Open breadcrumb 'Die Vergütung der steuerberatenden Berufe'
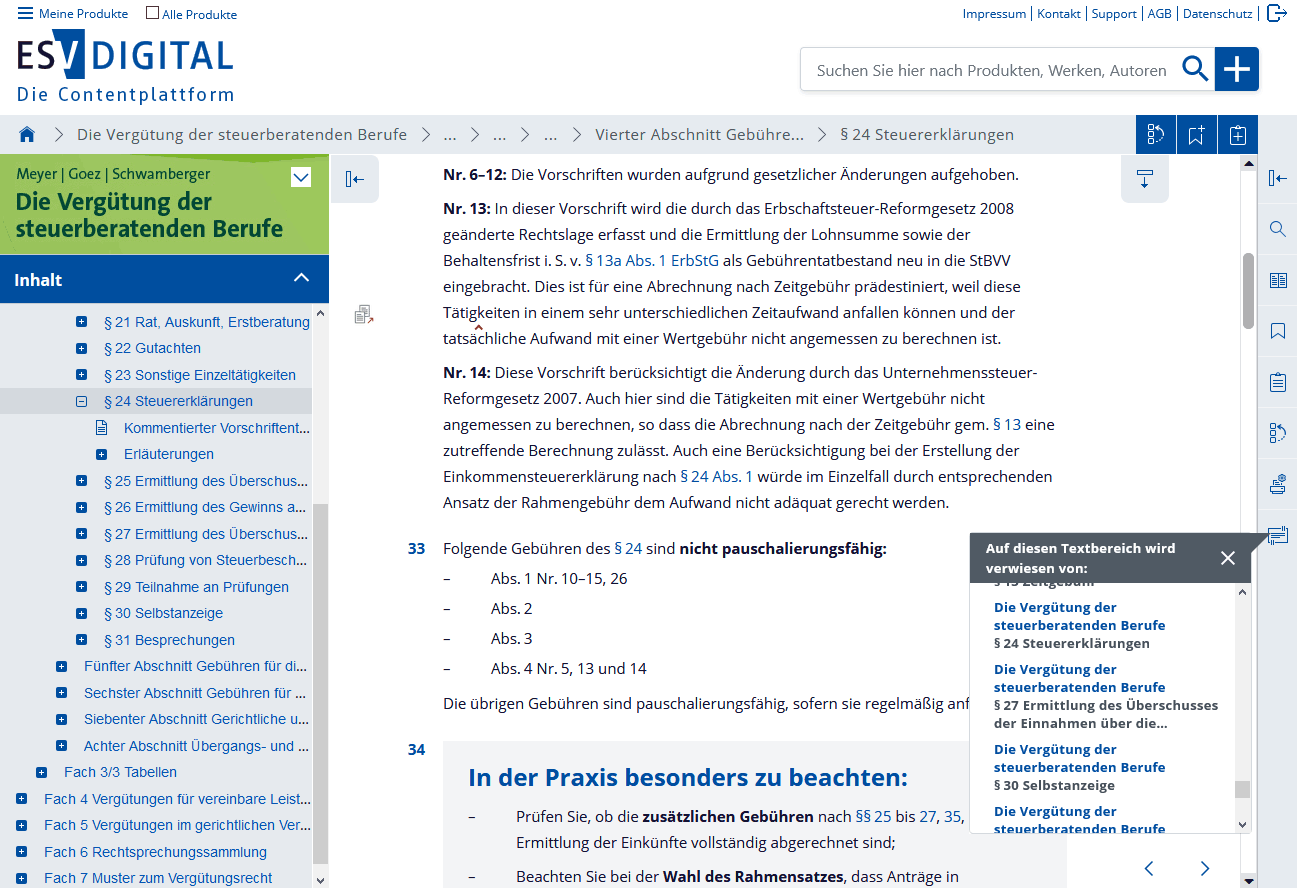1297x888 pixels. click(242, 134)
